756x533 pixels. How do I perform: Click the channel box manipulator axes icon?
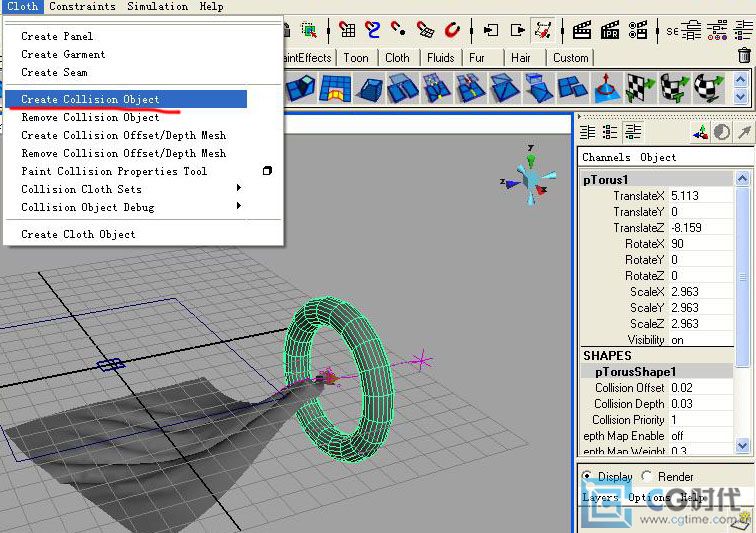701,132
